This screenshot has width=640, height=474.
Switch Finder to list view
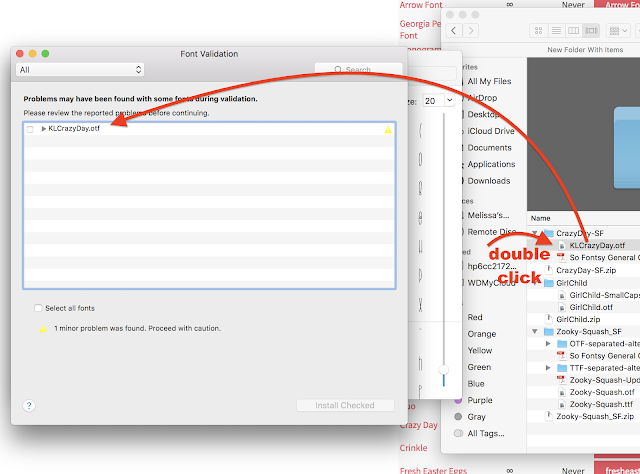click(x=556, y=31)
